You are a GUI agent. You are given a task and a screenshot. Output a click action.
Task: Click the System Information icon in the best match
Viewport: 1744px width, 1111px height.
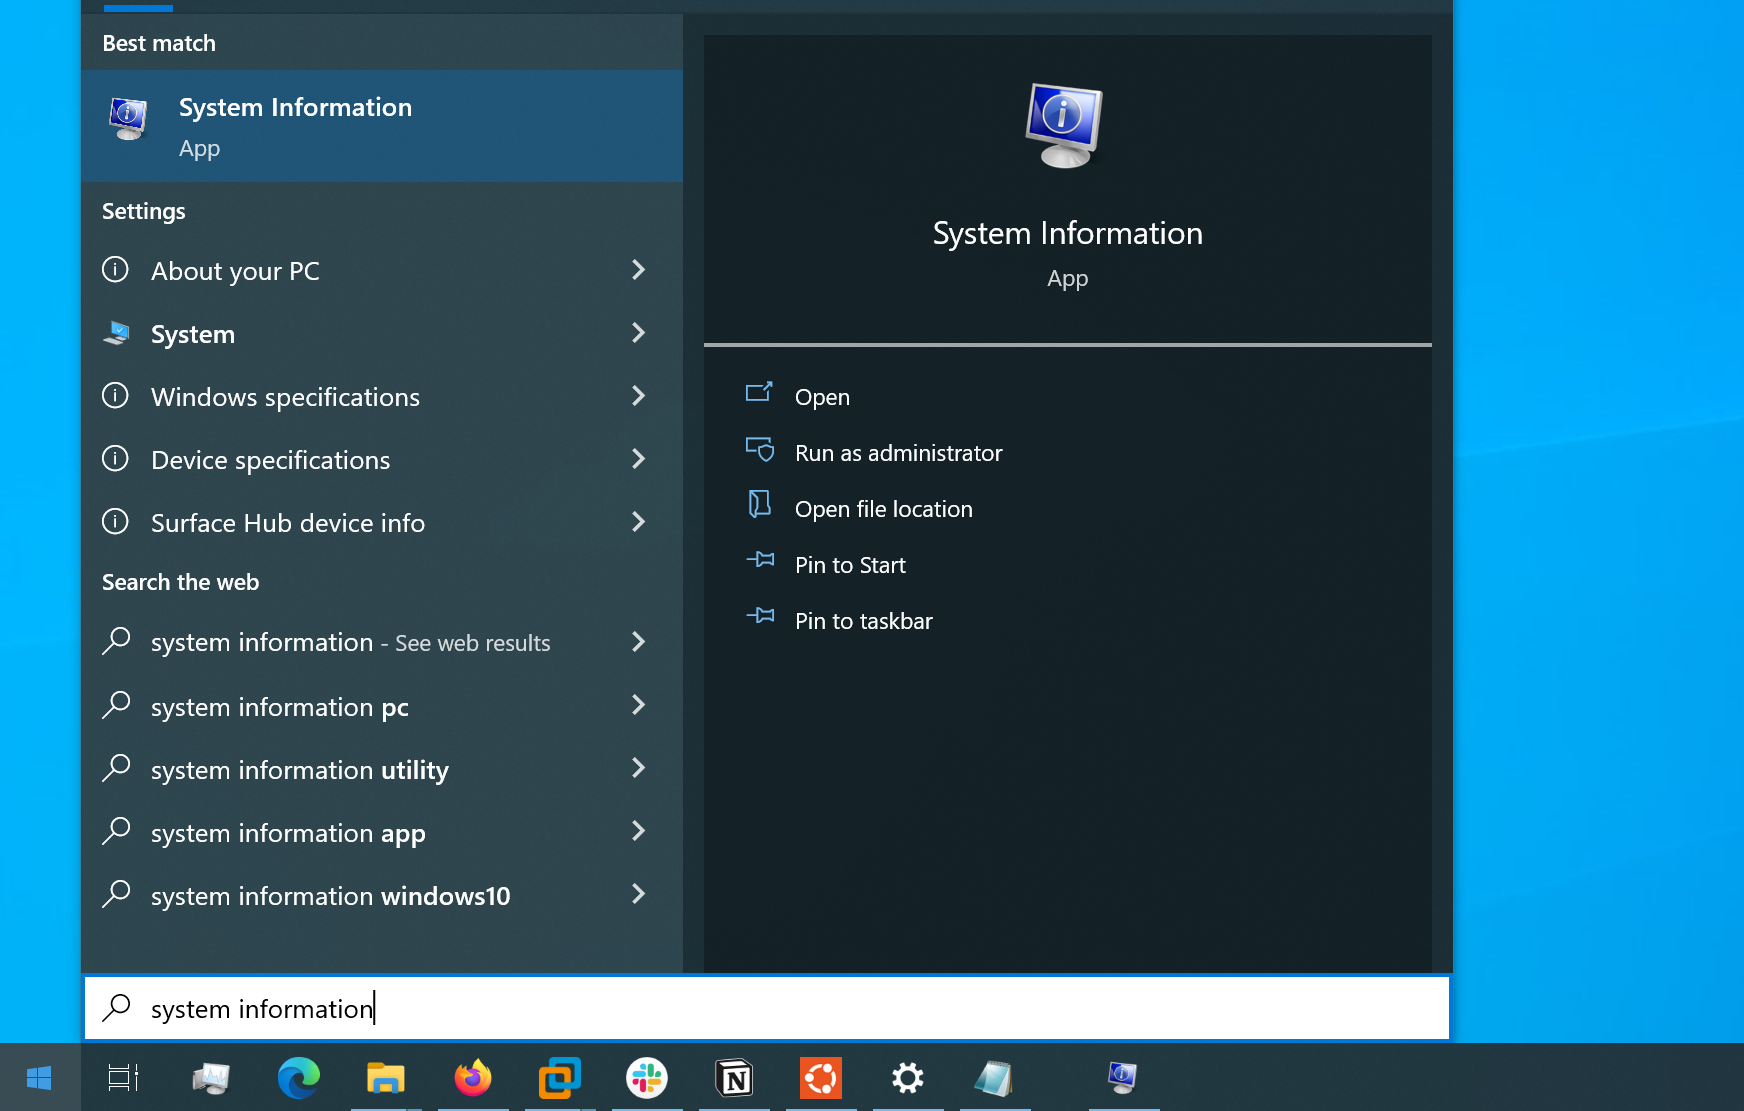[x=129, y=119]
